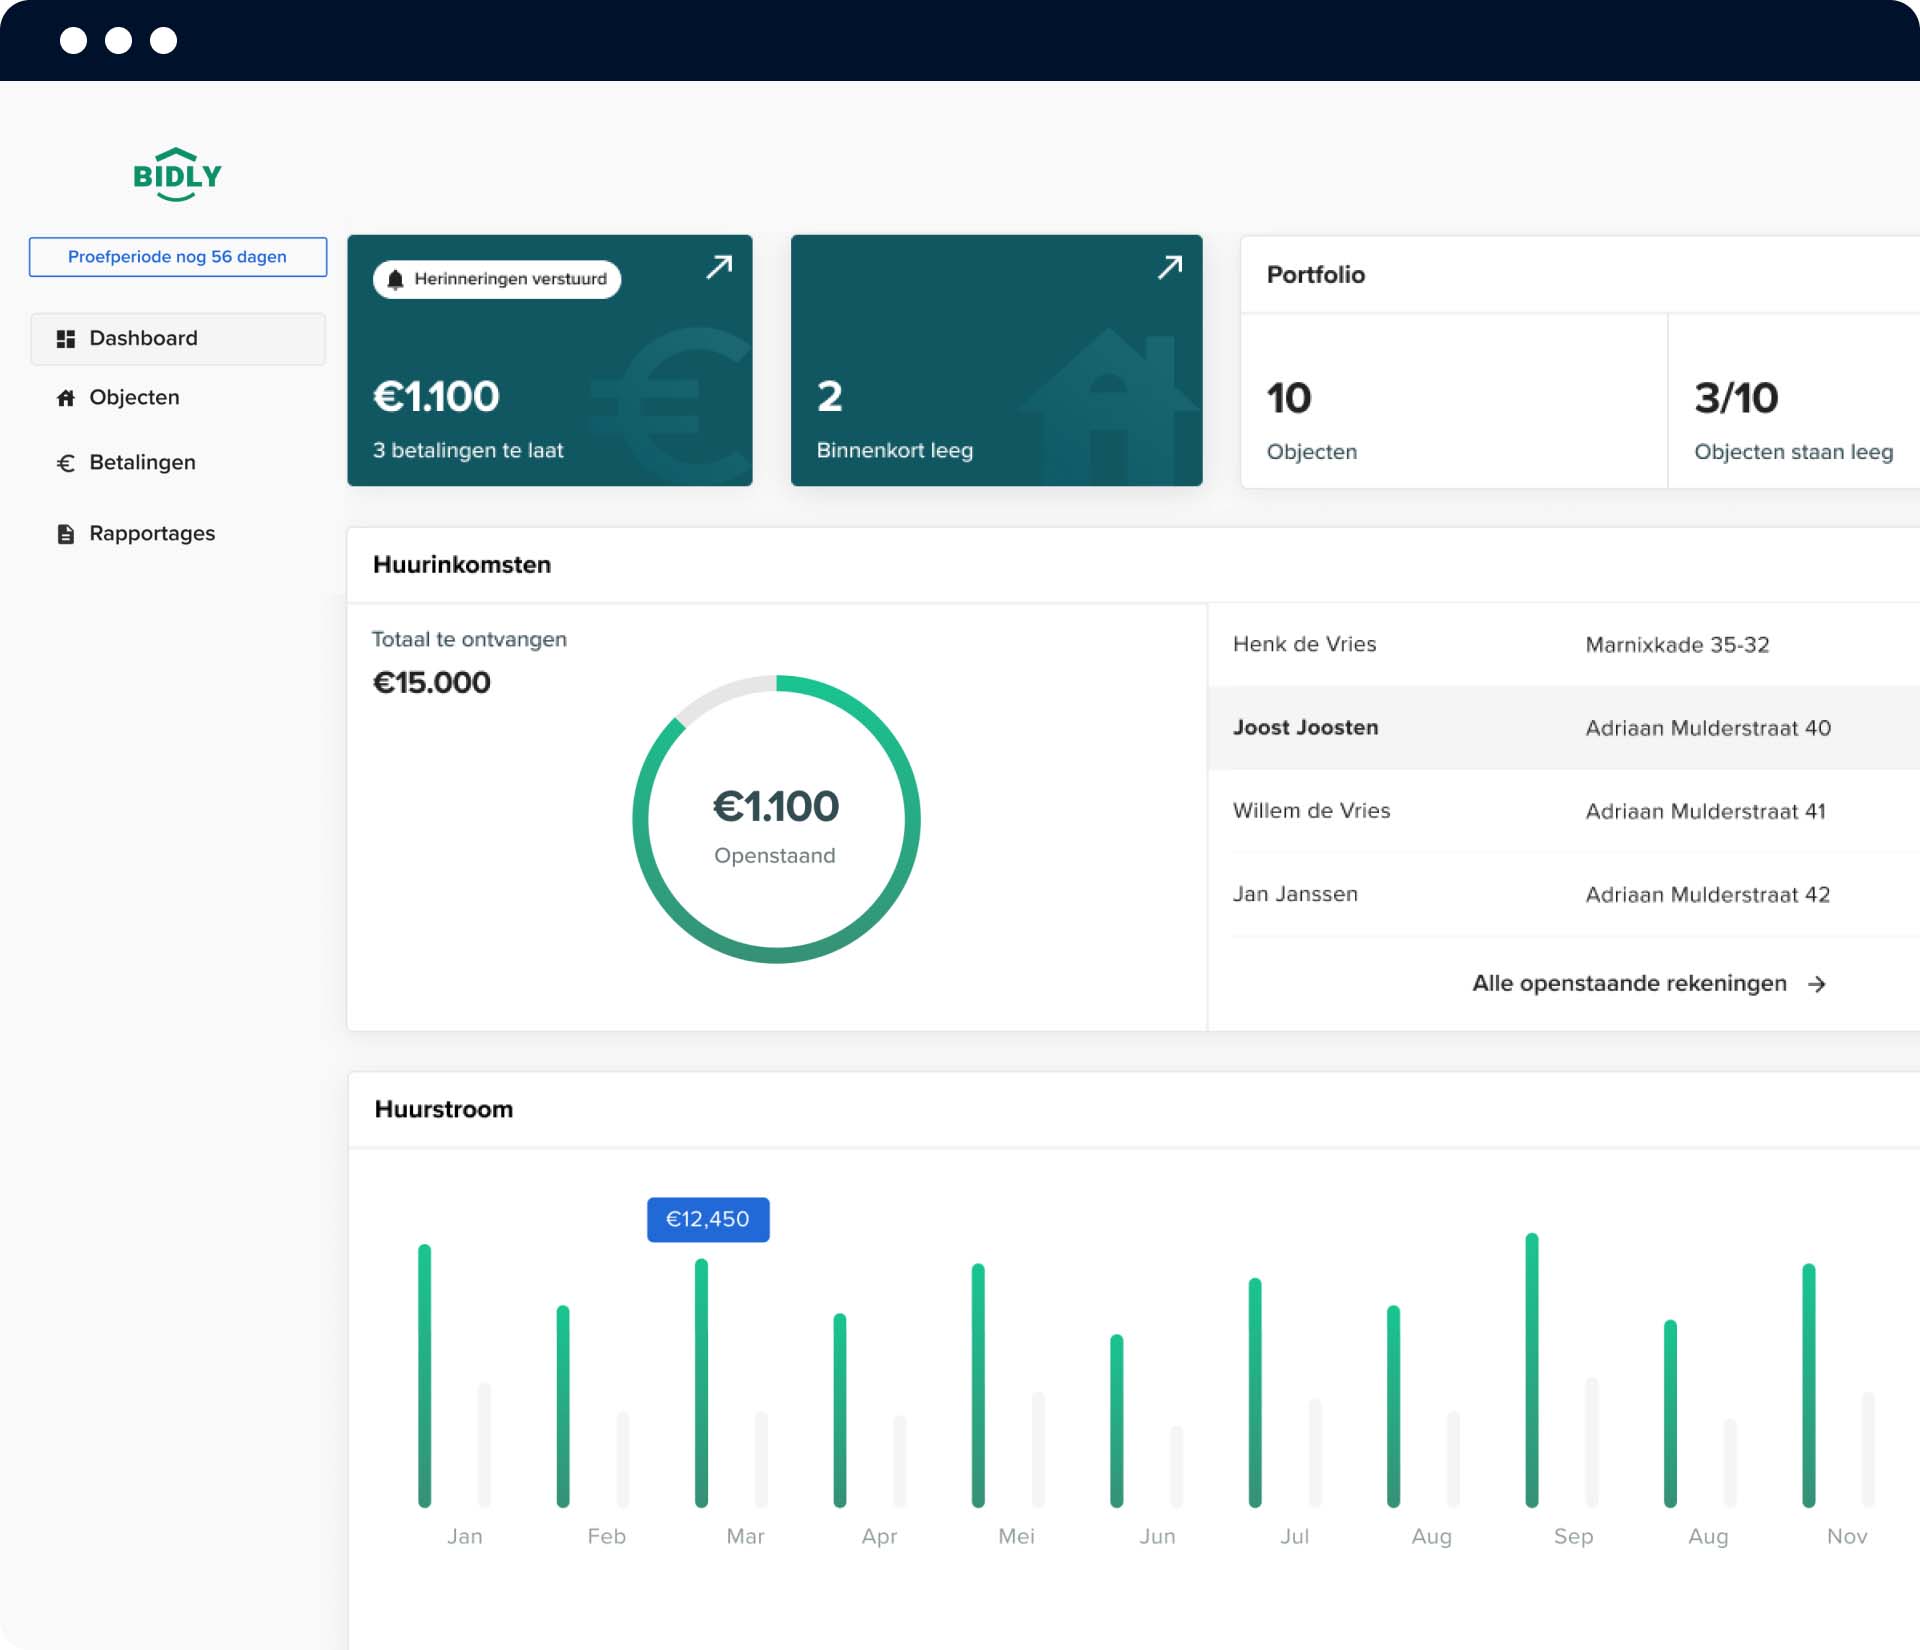Click the Dashboard grid icon
Screen dimensions: 1920x1650
point(66,339)
